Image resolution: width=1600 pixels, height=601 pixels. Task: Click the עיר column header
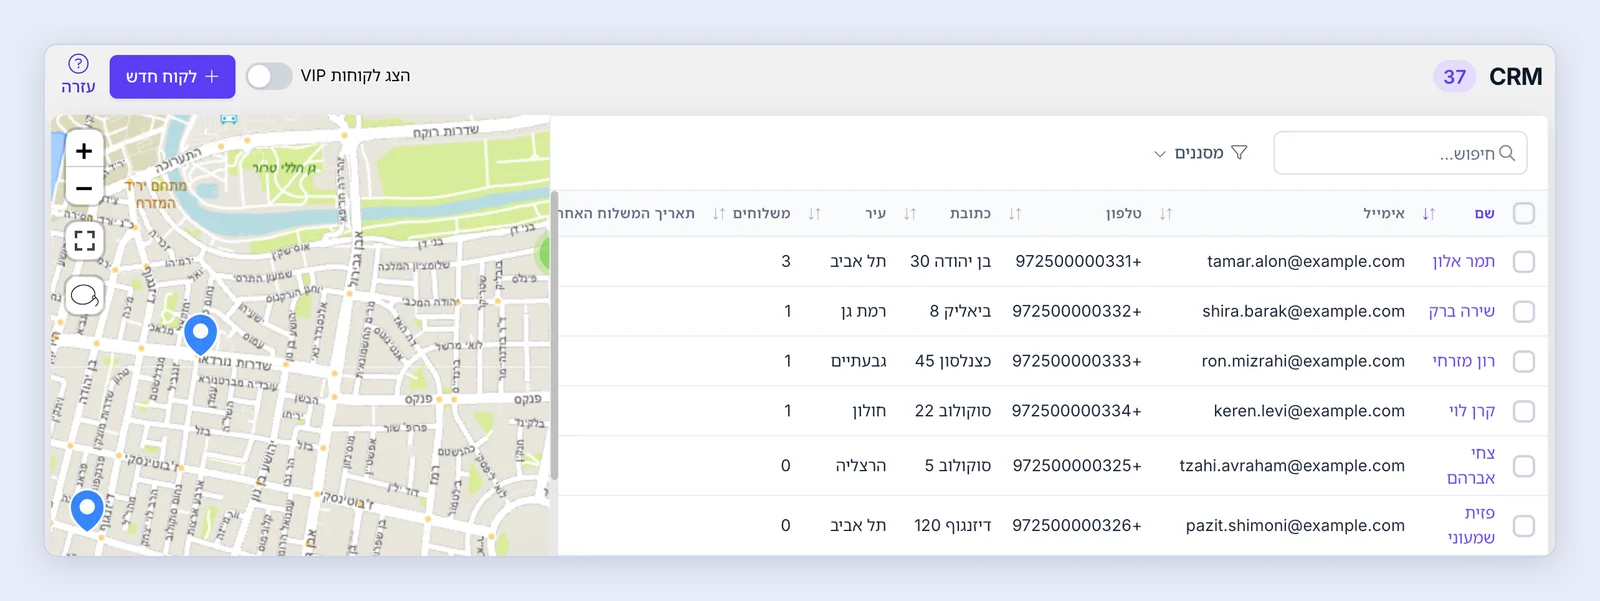point(876,213)
